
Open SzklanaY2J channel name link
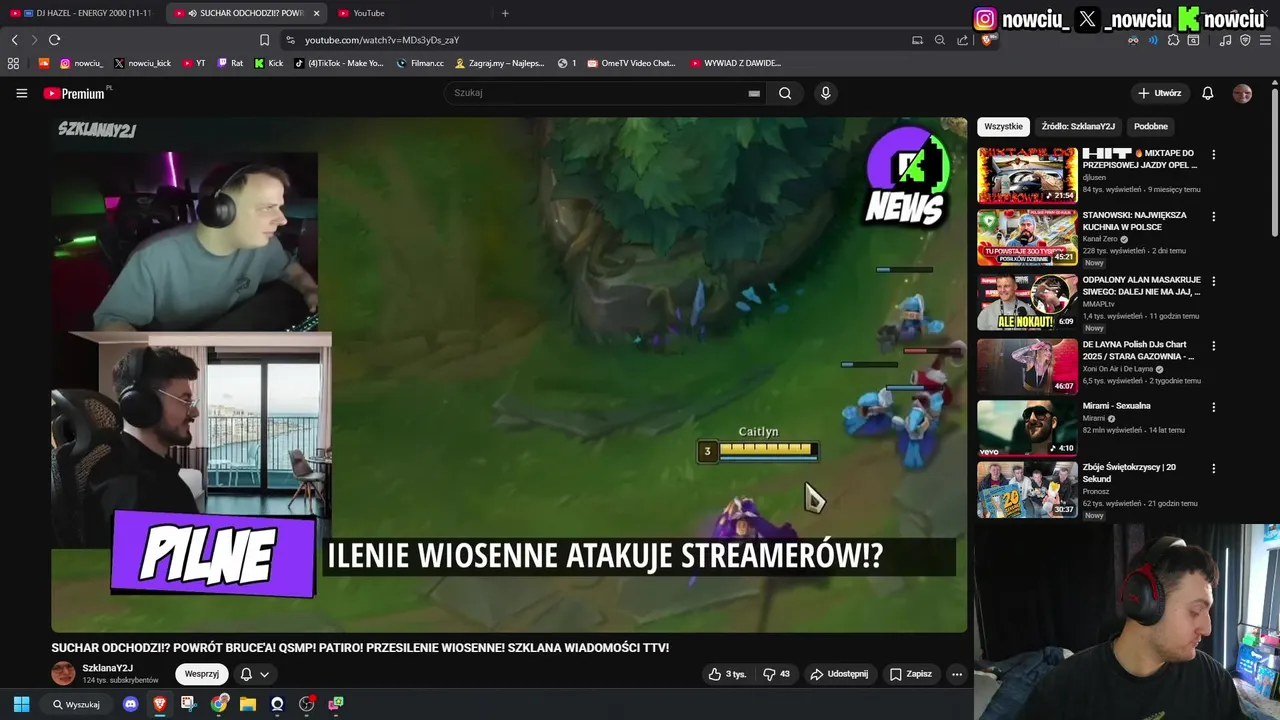[x=108, y=668]
